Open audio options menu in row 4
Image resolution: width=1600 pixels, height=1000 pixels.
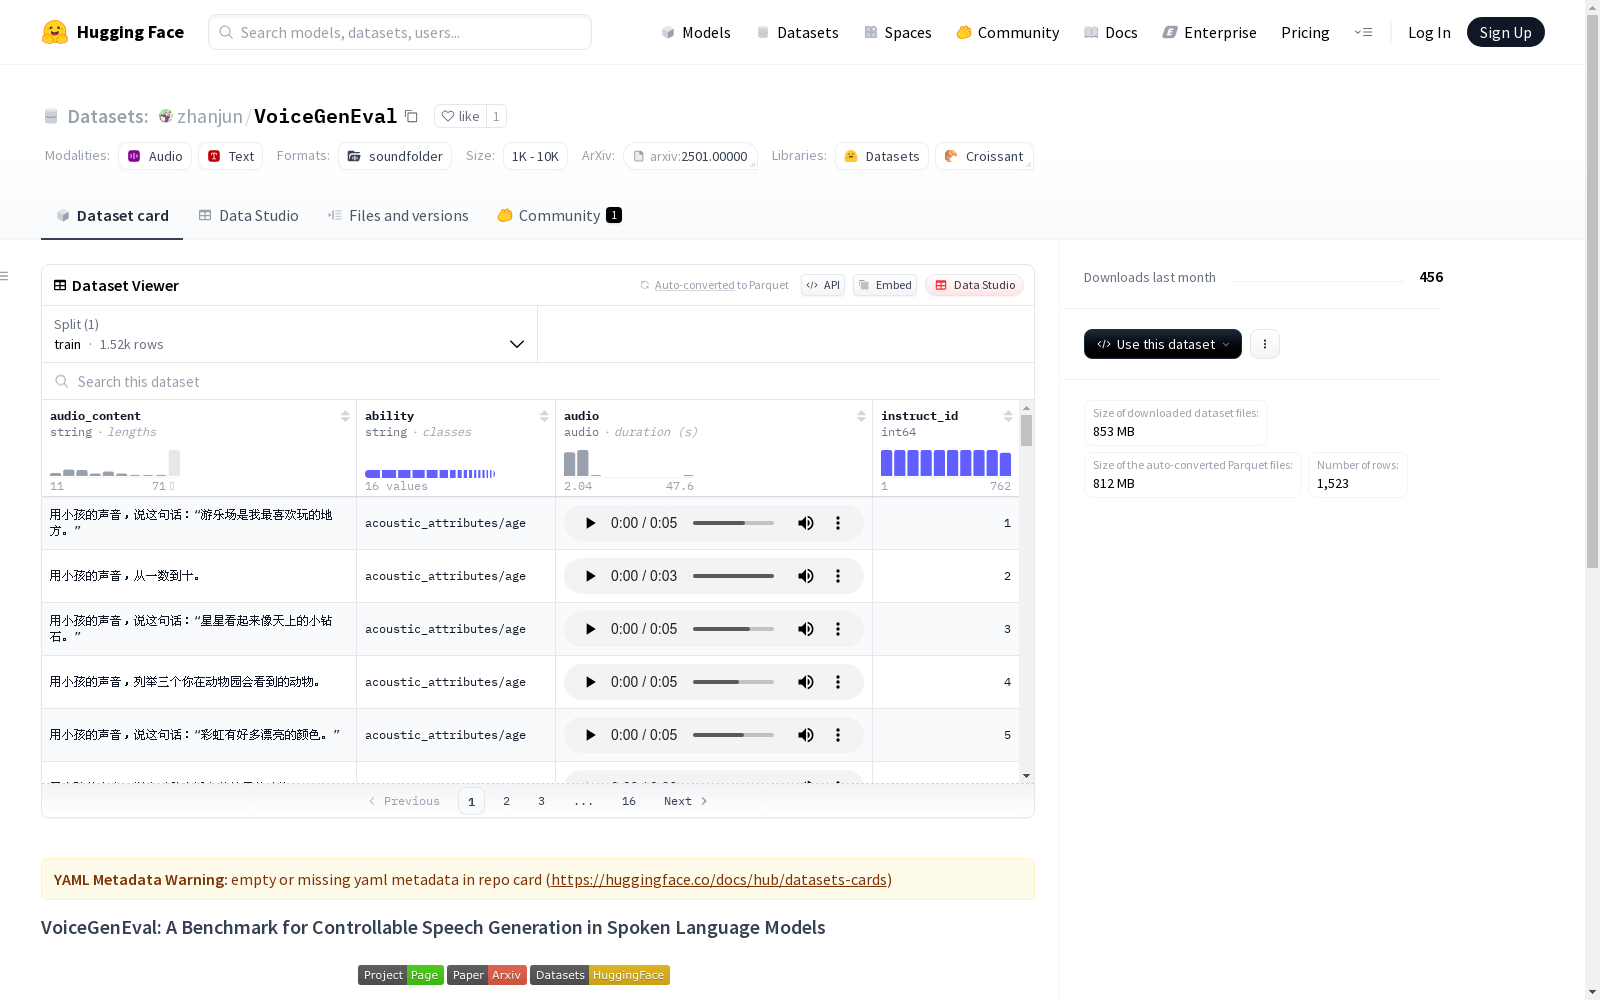(x=838, y=682)
